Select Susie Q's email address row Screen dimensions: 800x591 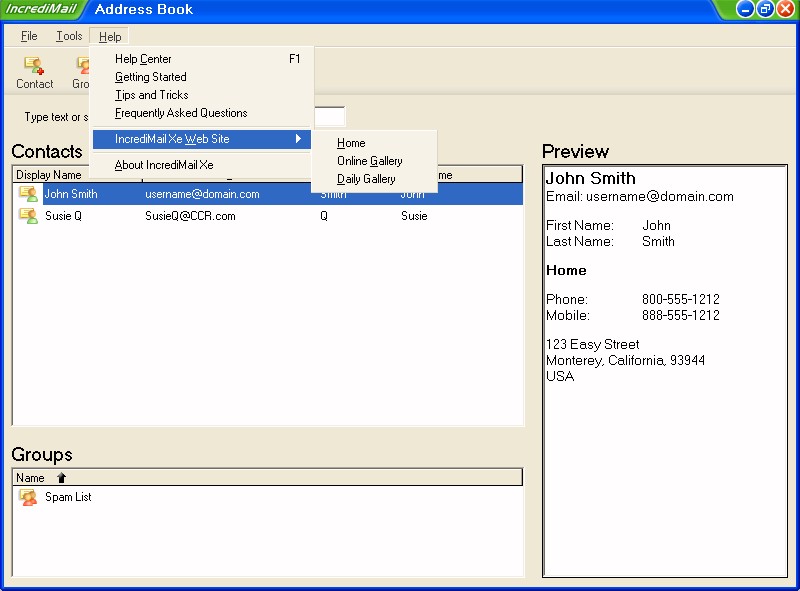[x=190, y=216]
